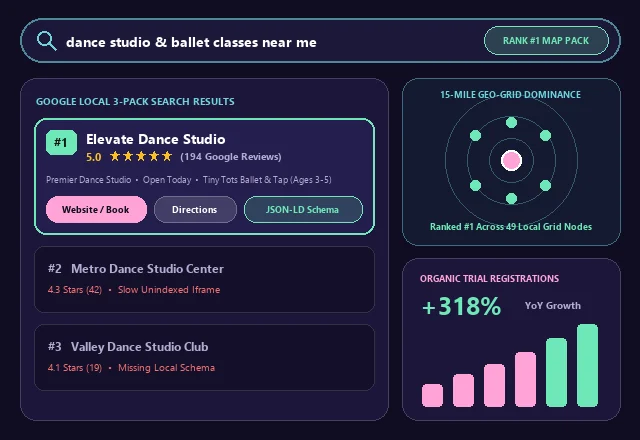Select the Elevate Dance Studio title

(156, 139)
